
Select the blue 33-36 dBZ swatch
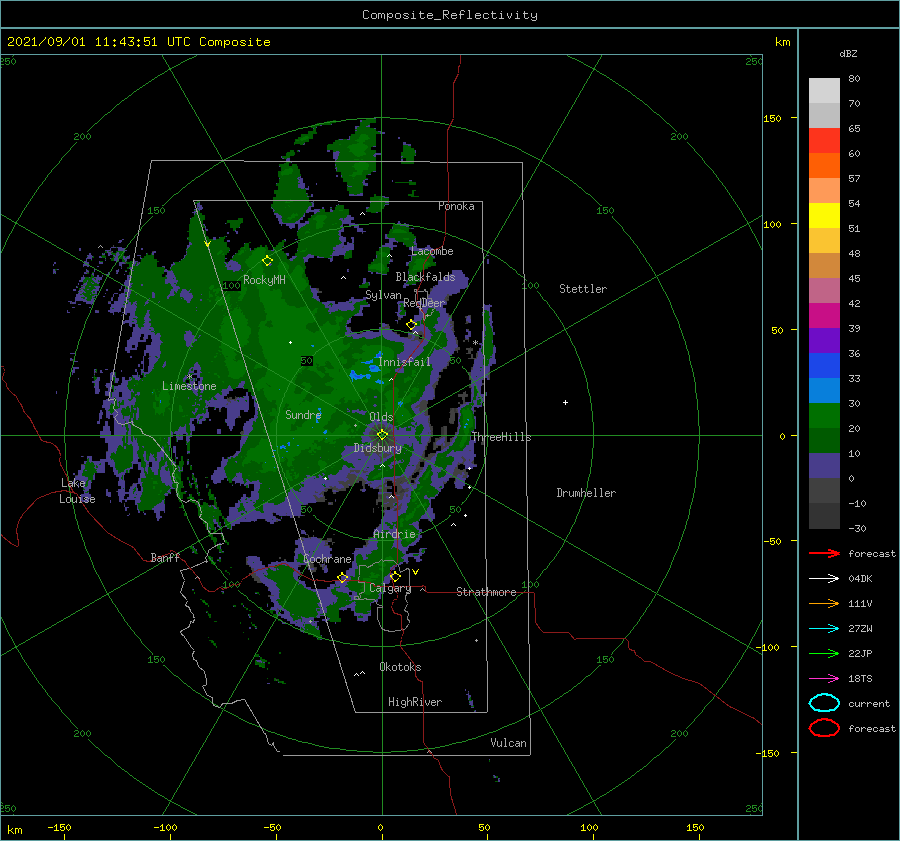click(x=824, y=366)
